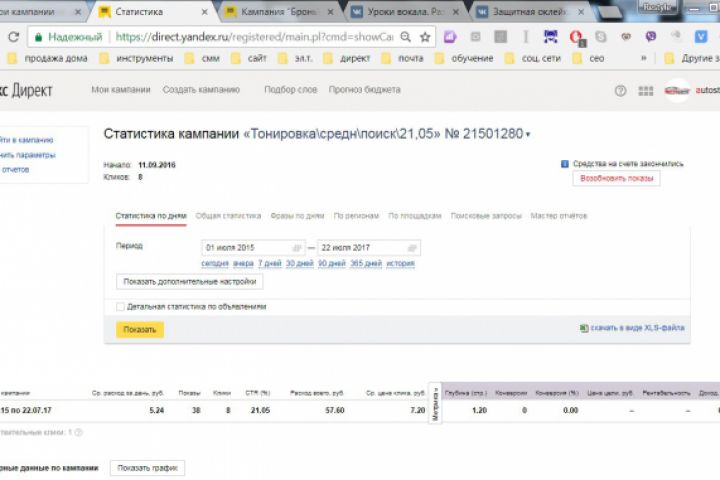Viewport: 720px width, 480px height.
Task: Click the start date field '01 июля 2015'
Action: tap(253, 248)
